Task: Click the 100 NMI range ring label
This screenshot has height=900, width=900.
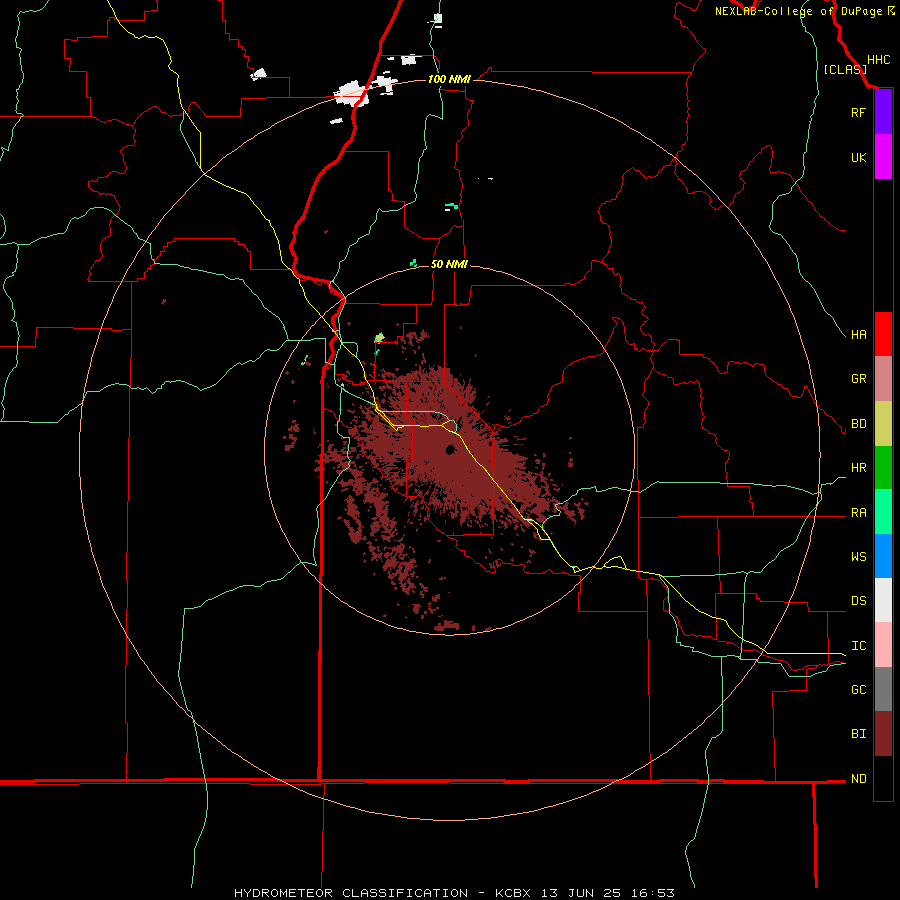Action: click(449, 79)
